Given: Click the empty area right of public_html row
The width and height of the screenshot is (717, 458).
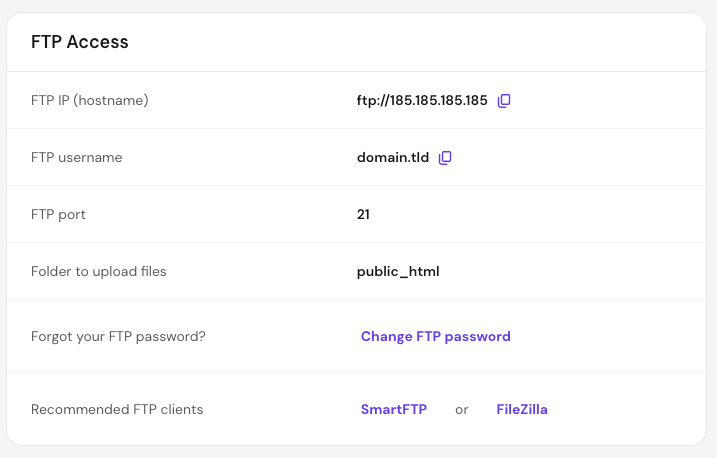Looking at the screenshot, I should pyautogui.click(x=572, y=272).
